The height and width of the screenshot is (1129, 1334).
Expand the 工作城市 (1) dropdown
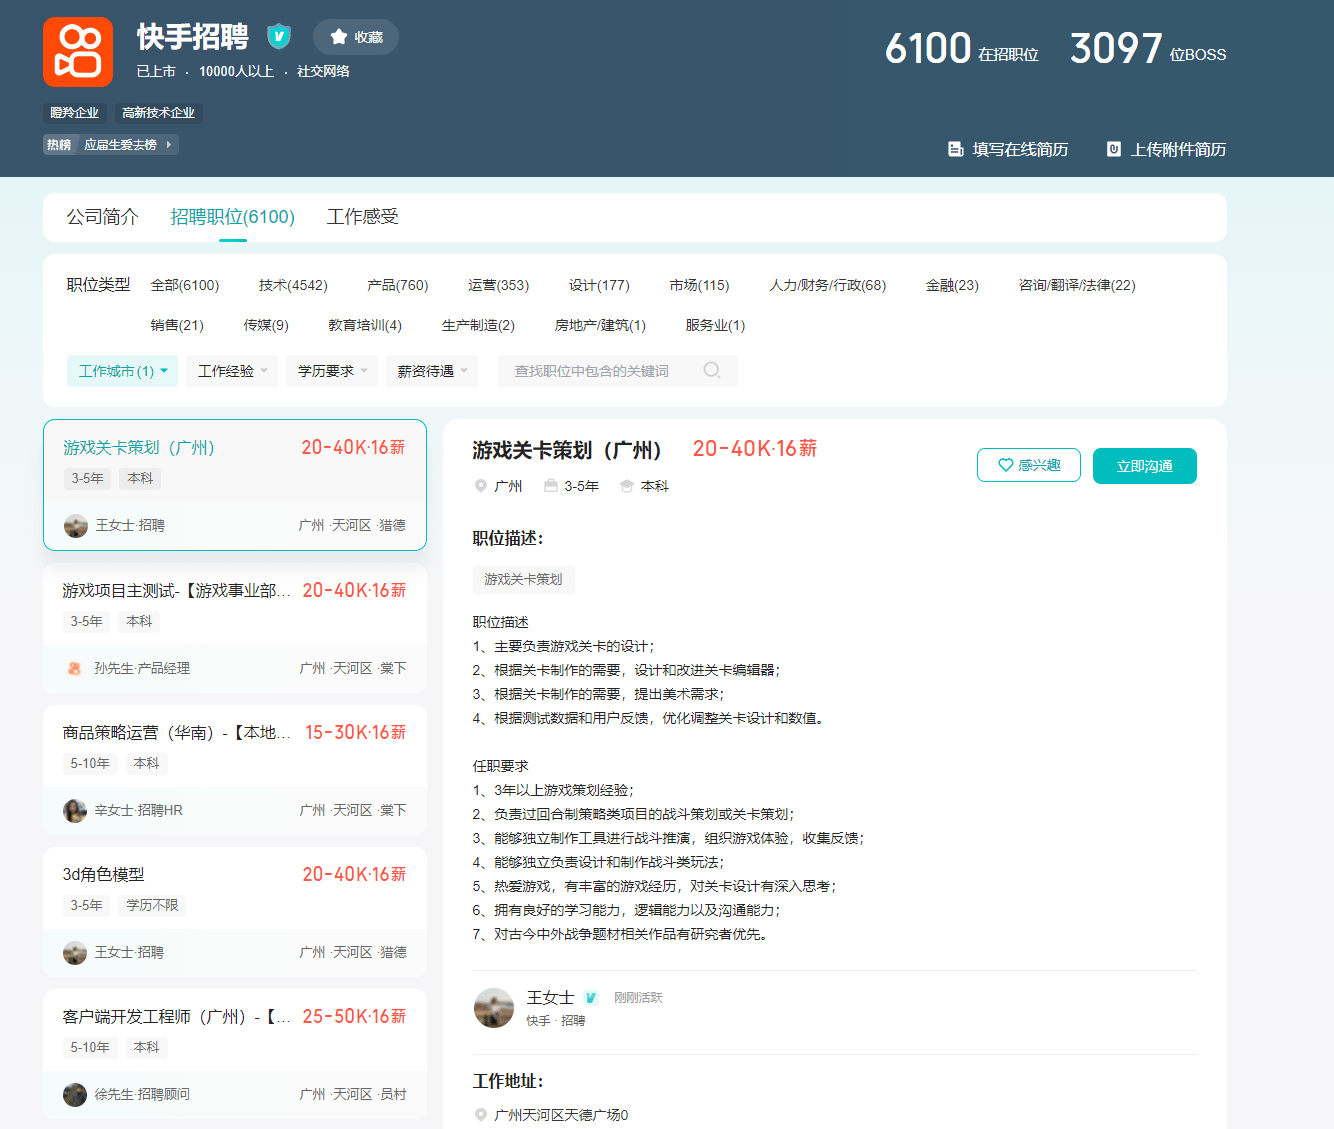(122, 371)
